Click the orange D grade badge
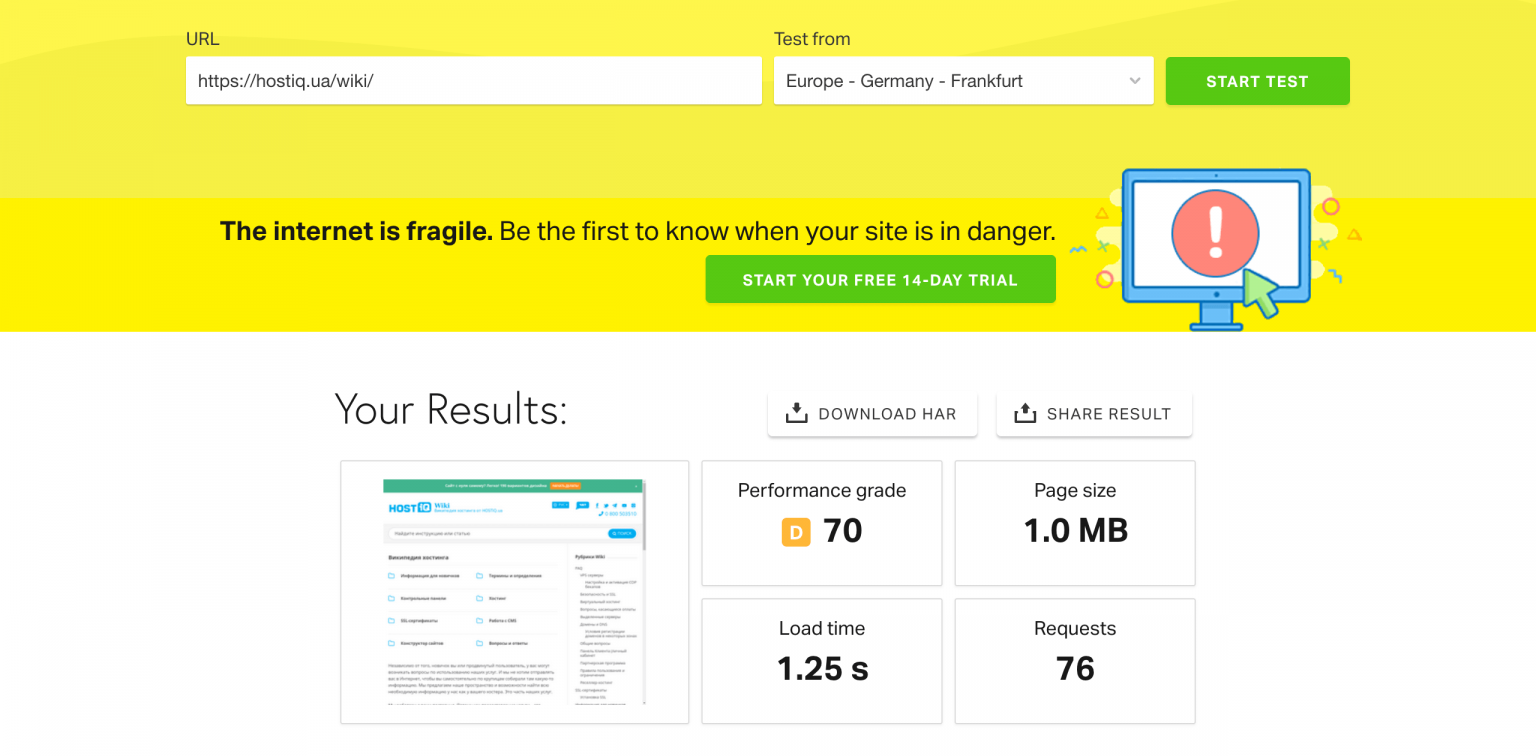 796,532
